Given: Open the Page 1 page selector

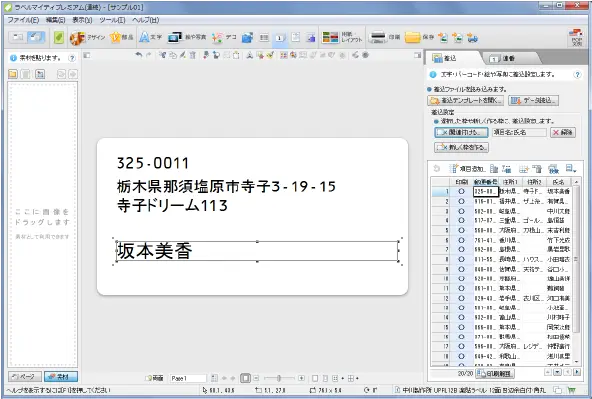Looking at the screenshot, I should [x=188, y=378].
